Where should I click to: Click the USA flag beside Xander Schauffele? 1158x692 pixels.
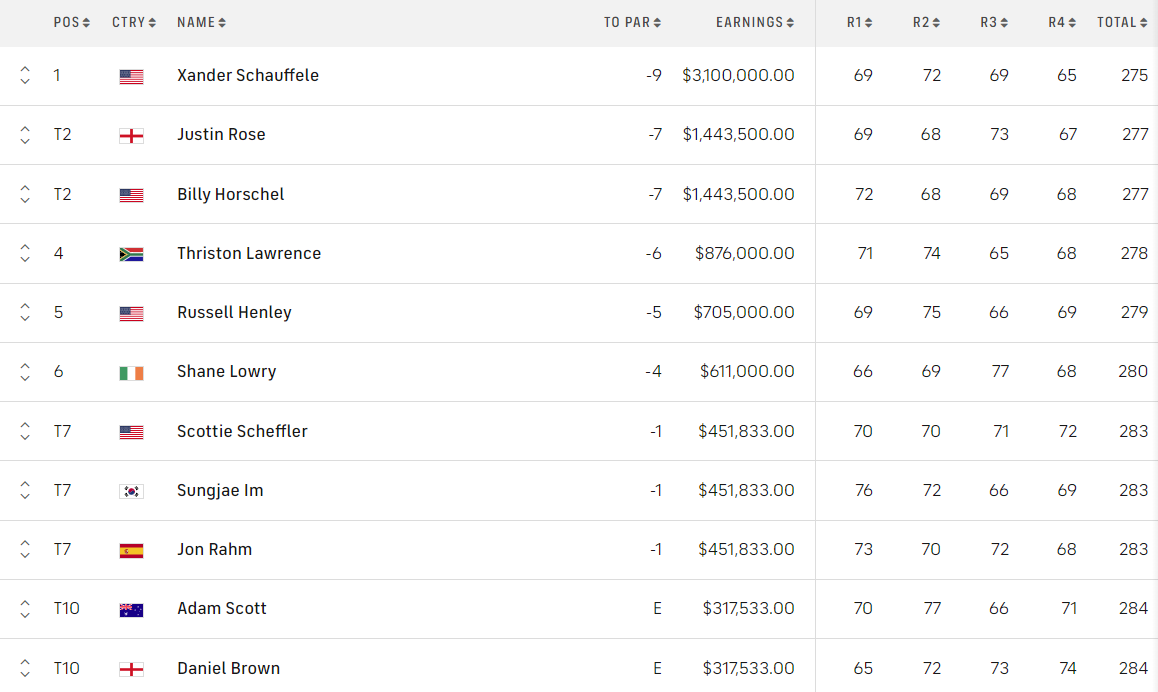tap(131, 76)
